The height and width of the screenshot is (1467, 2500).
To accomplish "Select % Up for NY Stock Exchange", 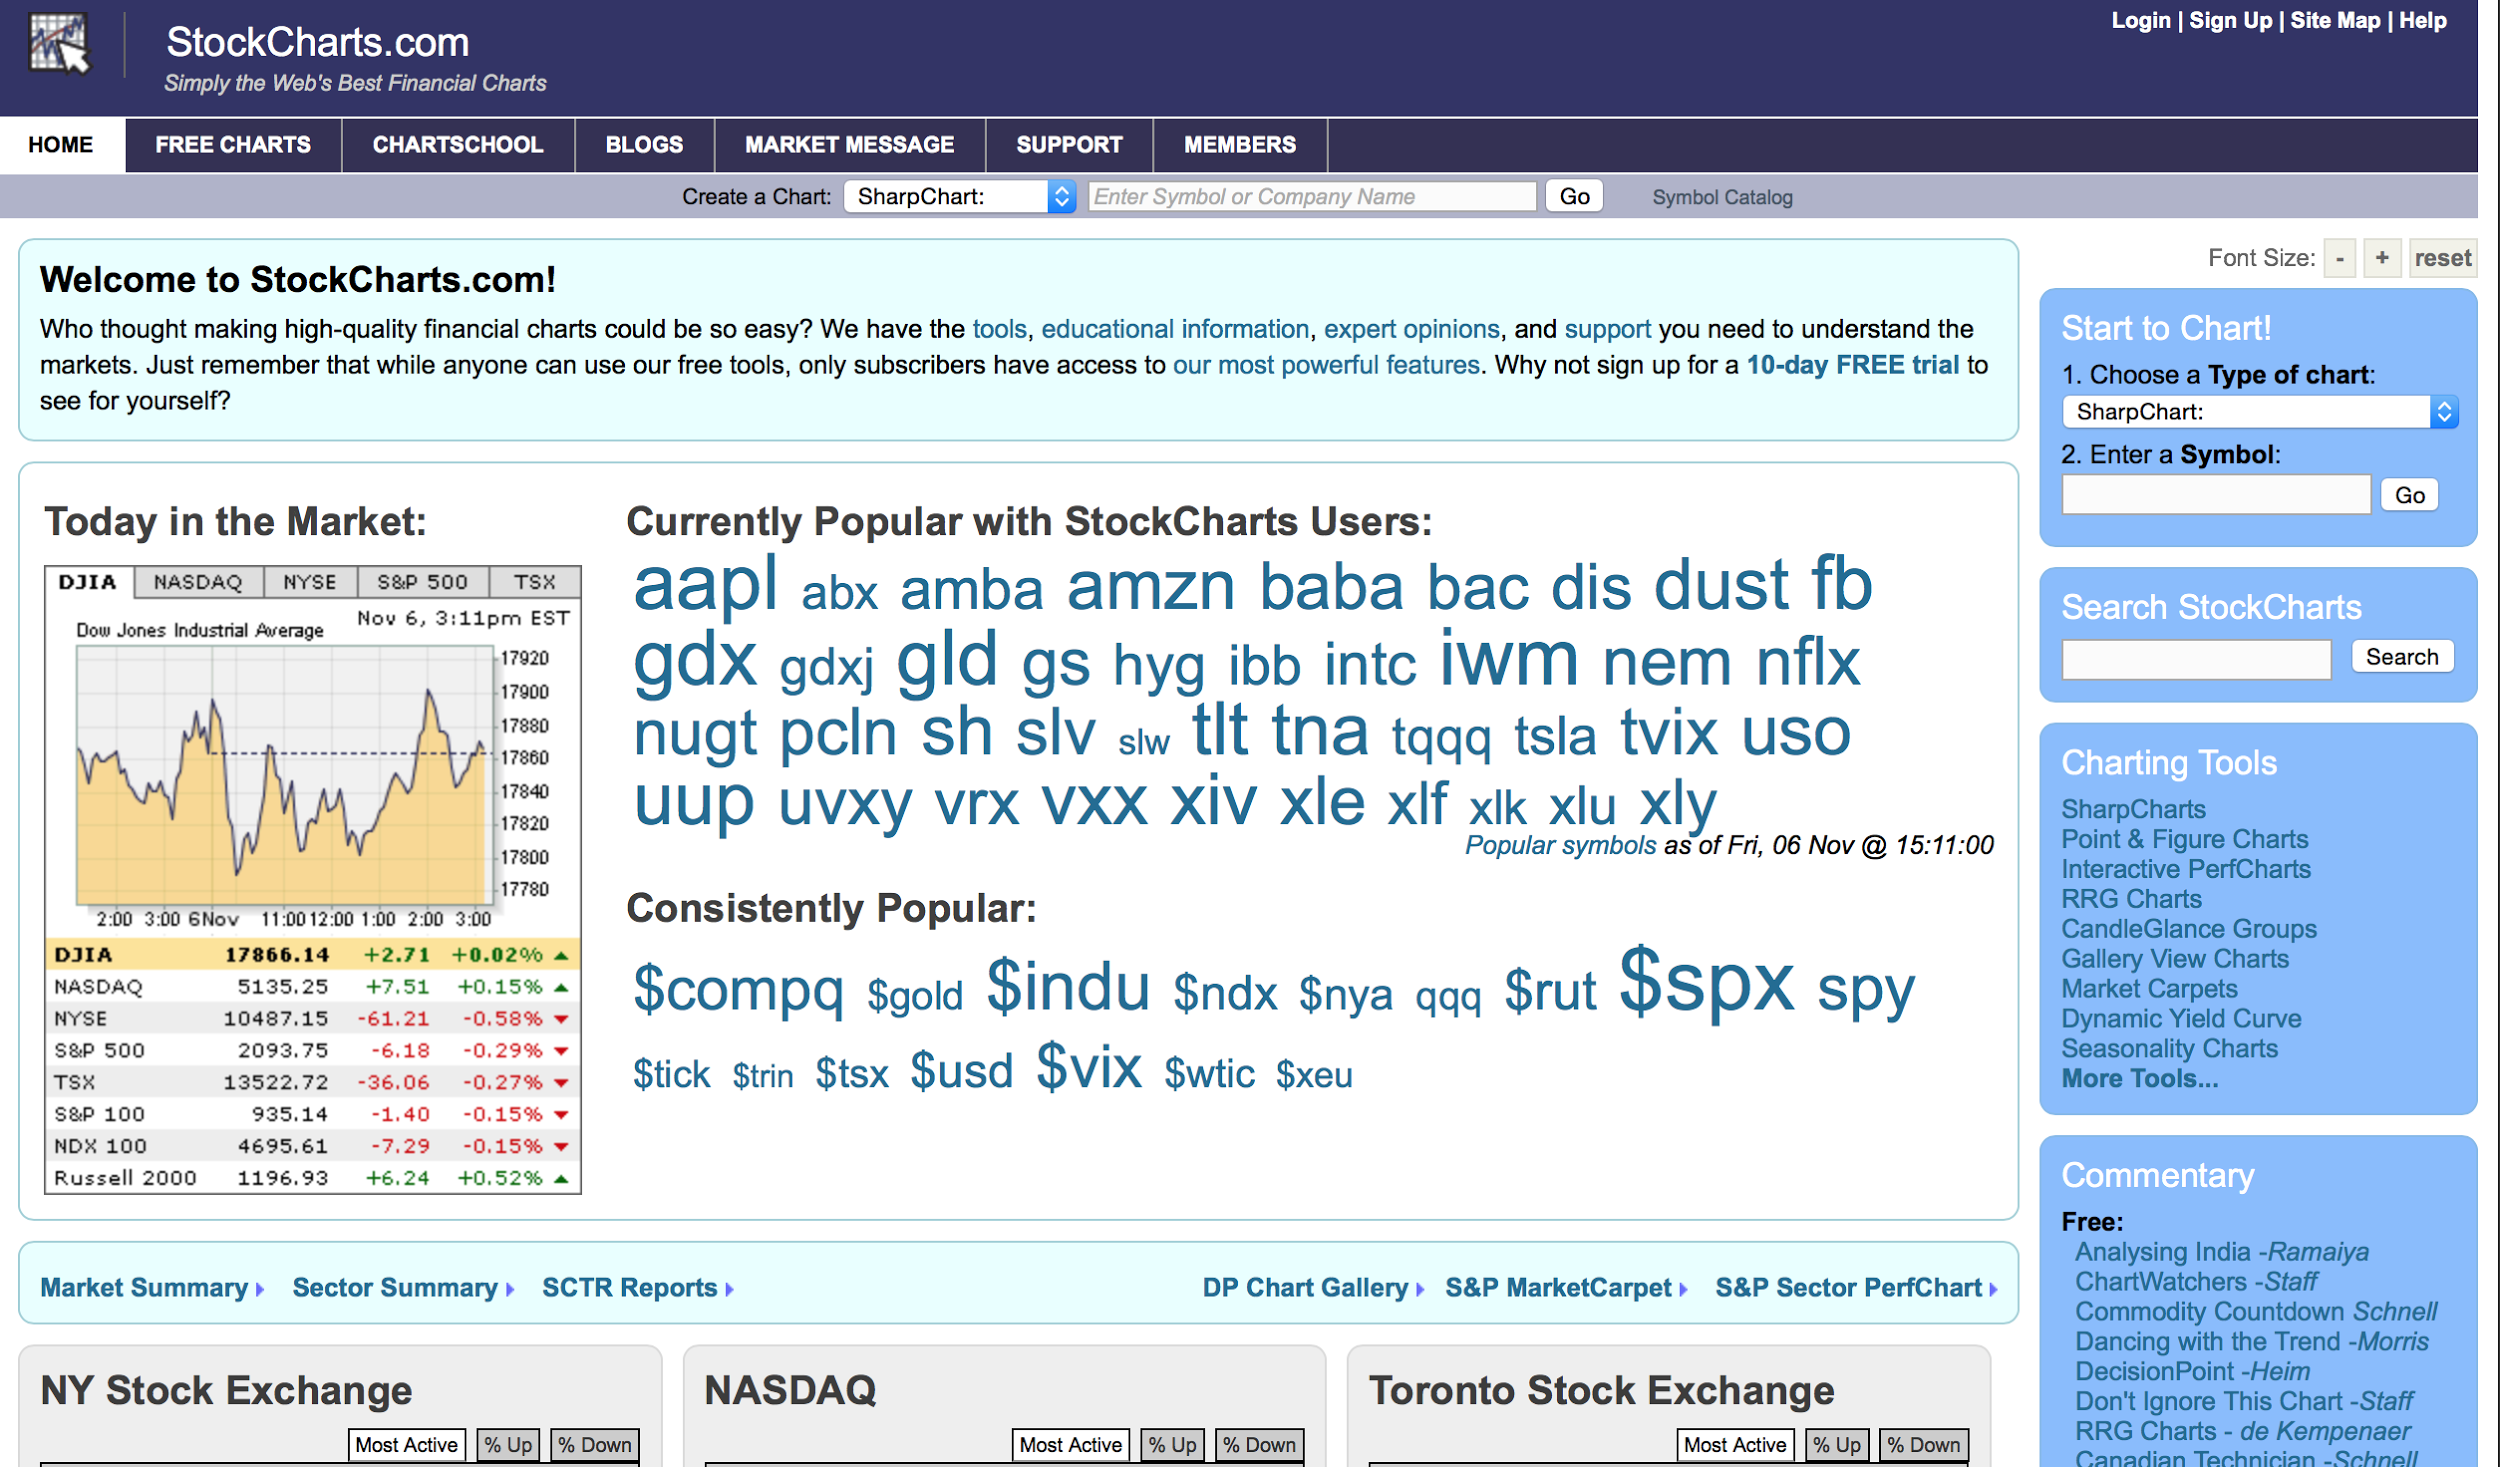I will (508, 1445).
